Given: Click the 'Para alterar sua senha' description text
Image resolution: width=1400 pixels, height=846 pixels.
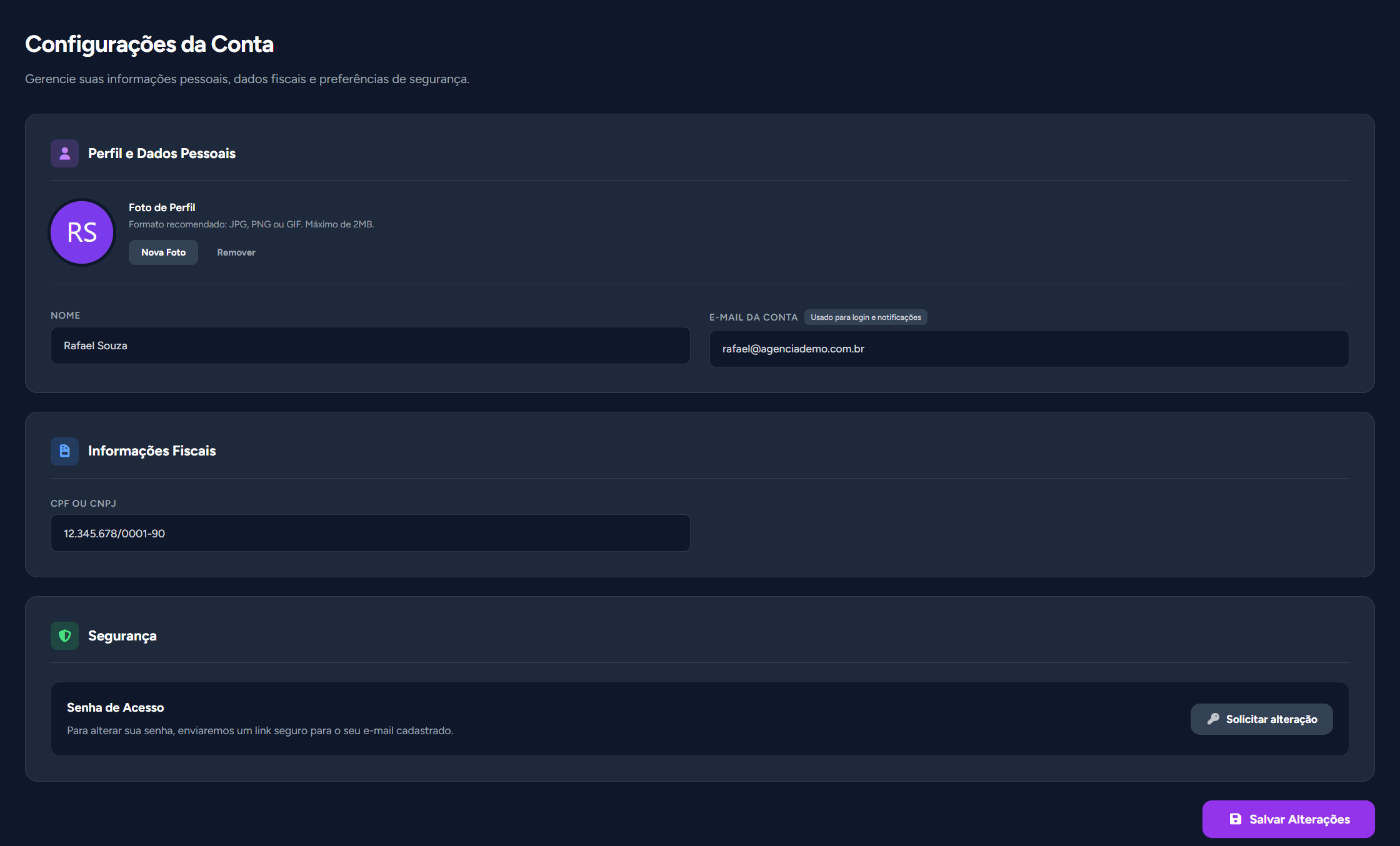Looking at the screenshot, I should point(260,731).
